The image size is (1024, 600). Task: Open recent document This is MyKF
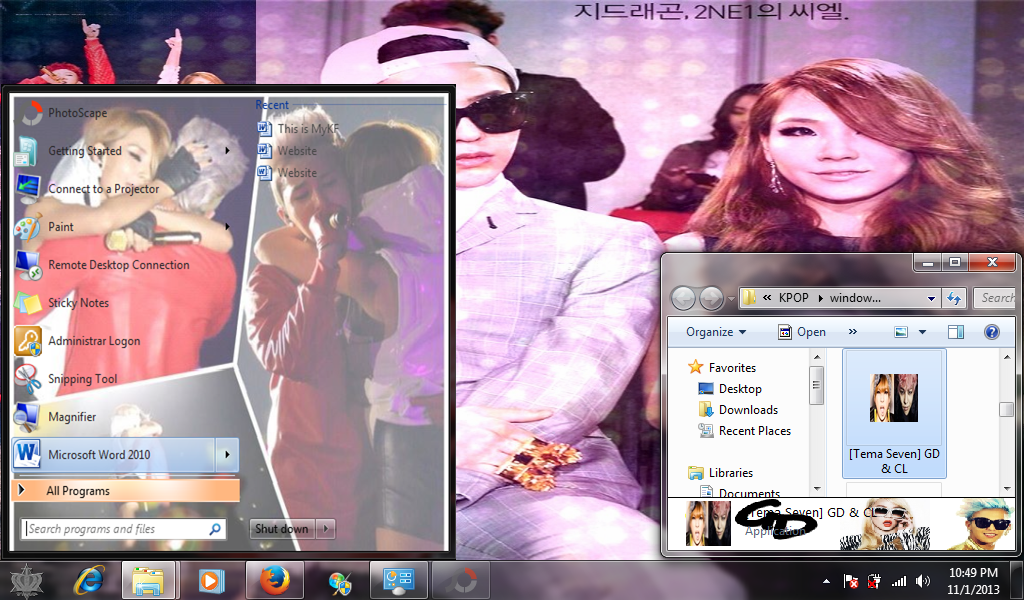click(x=299, y=129)
